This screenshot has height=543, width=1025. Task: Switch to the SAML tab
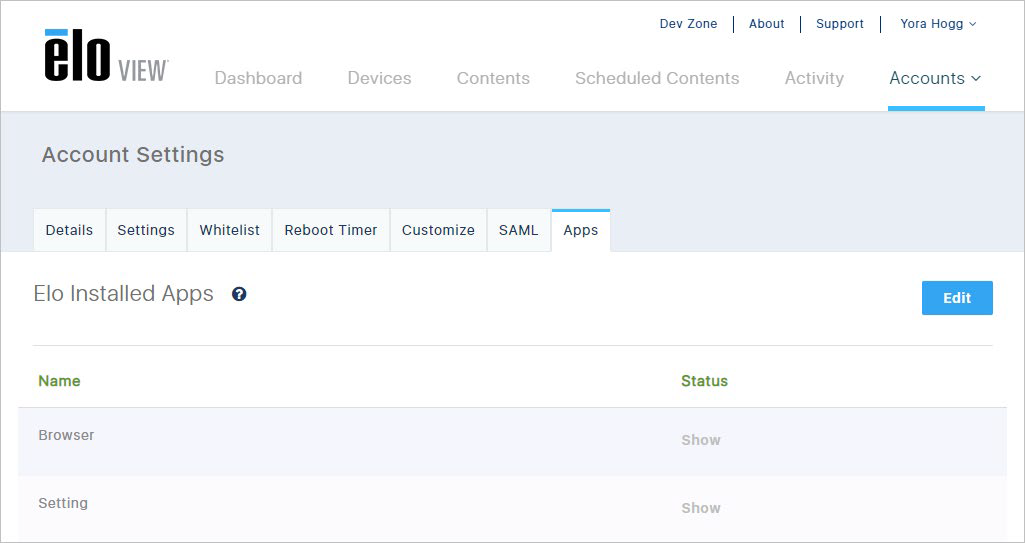pyautogui.click(x=518, y=230)
